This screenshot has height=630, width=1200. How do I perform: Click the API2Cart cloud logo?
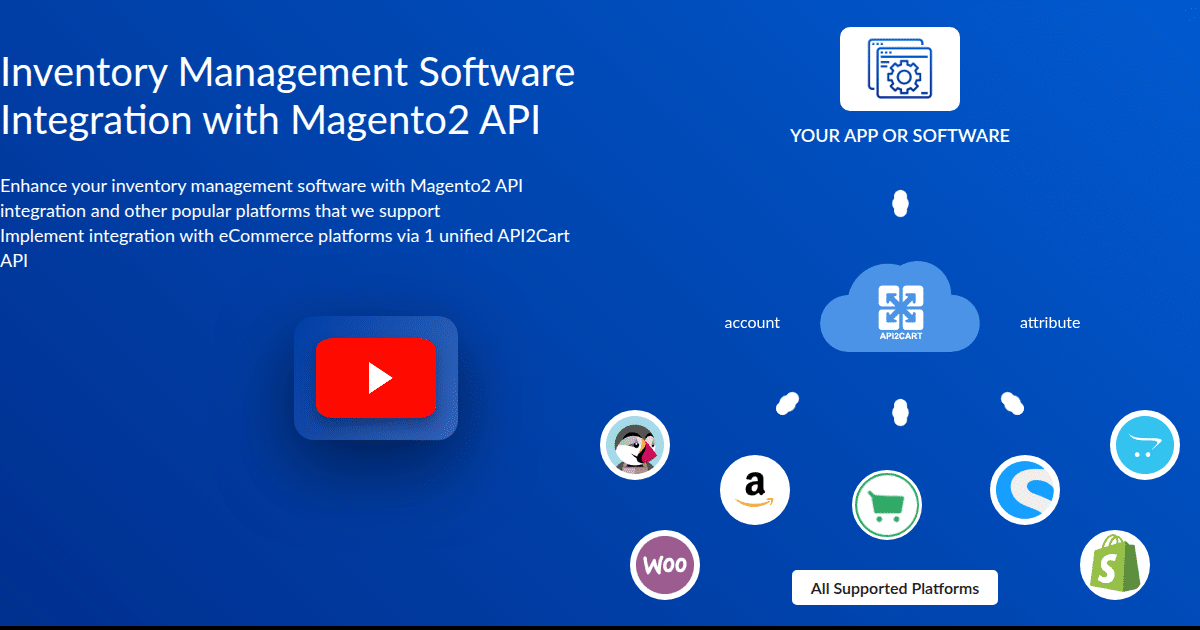tap(900, 307)
